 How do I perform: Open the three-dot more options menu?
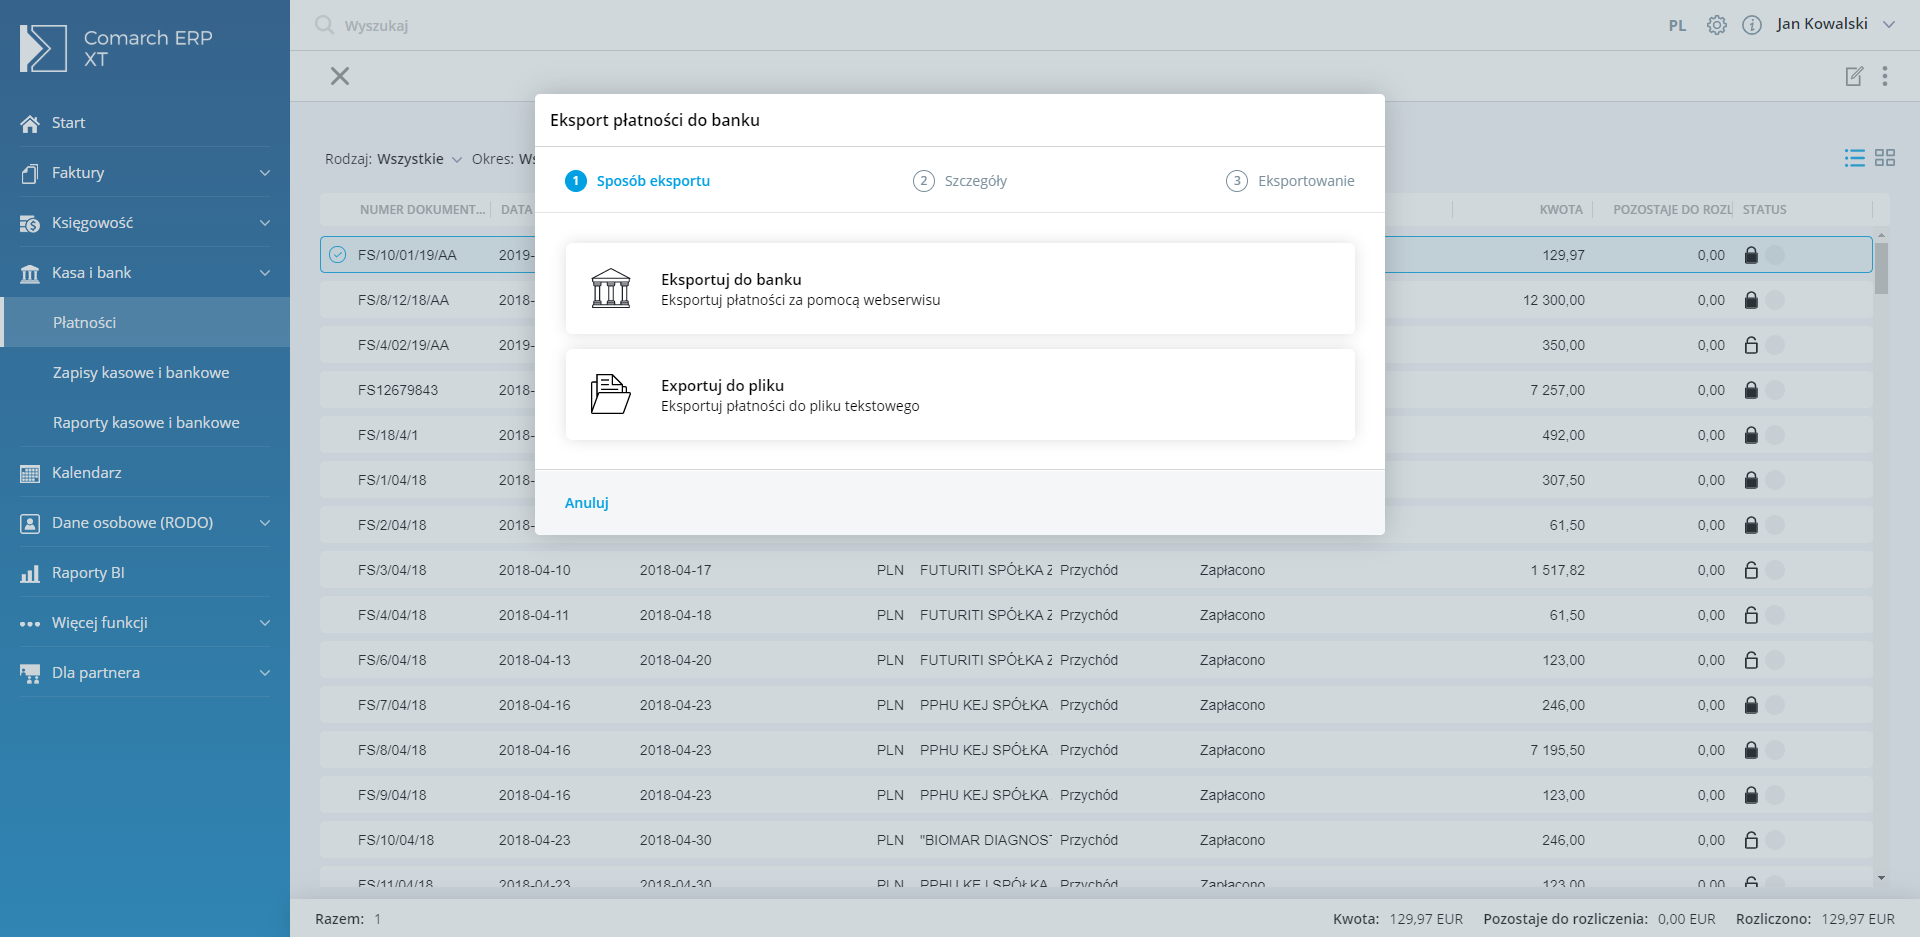click(1884, 76)
